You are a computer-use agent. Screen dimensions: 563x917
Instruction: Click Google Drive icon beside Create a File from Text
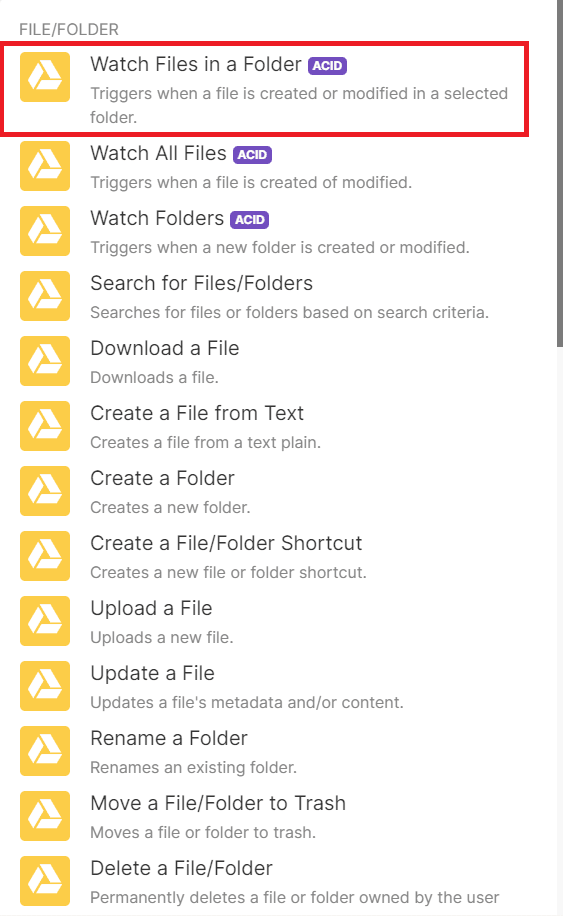[45, 426]
